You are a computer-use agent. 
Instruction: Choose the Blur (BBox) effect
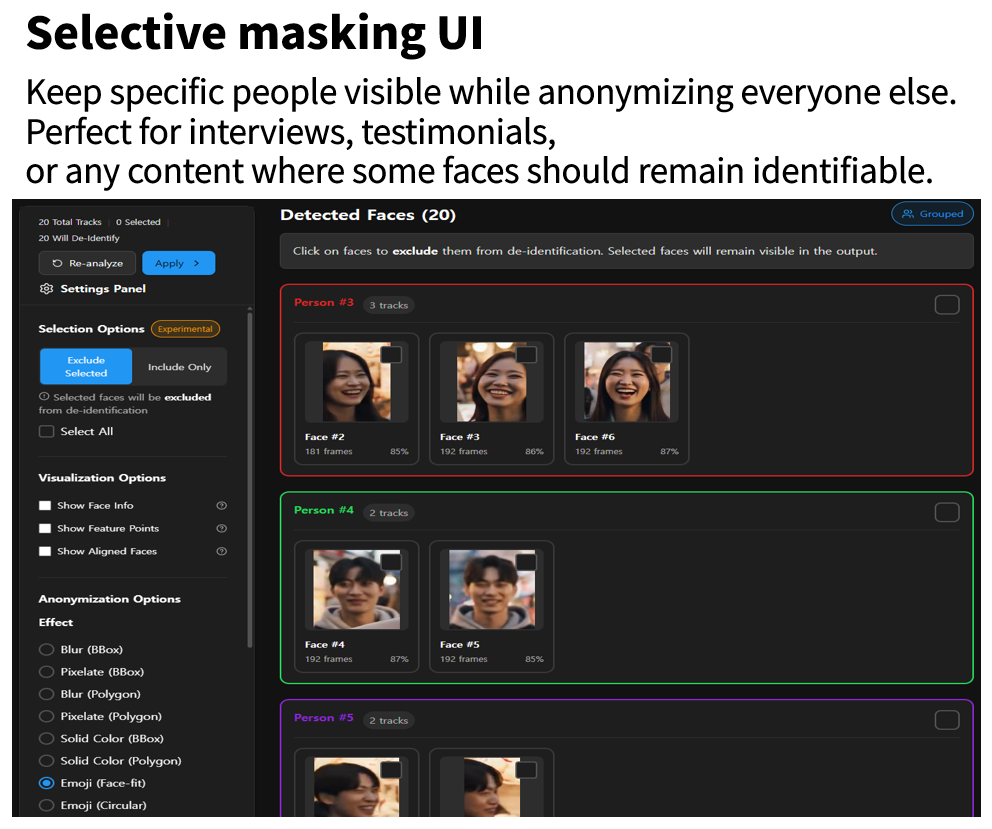coord(46,649)
